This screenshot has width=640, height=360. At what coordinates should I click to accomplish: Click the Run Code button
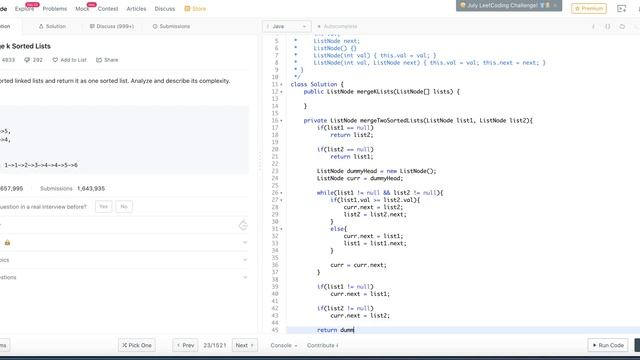click(608, 345)
